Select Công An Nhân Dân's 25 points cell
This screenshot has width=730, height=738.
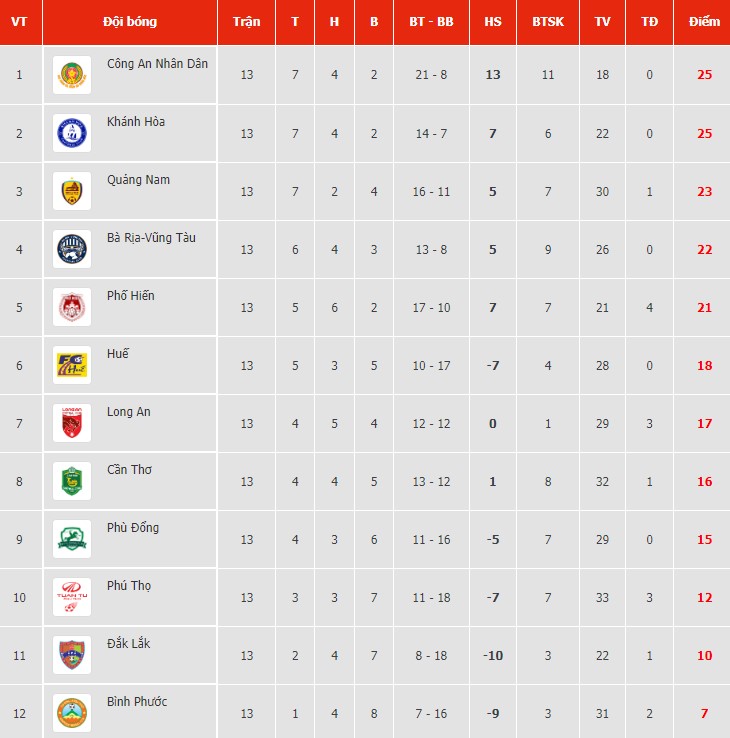point(704,75)
